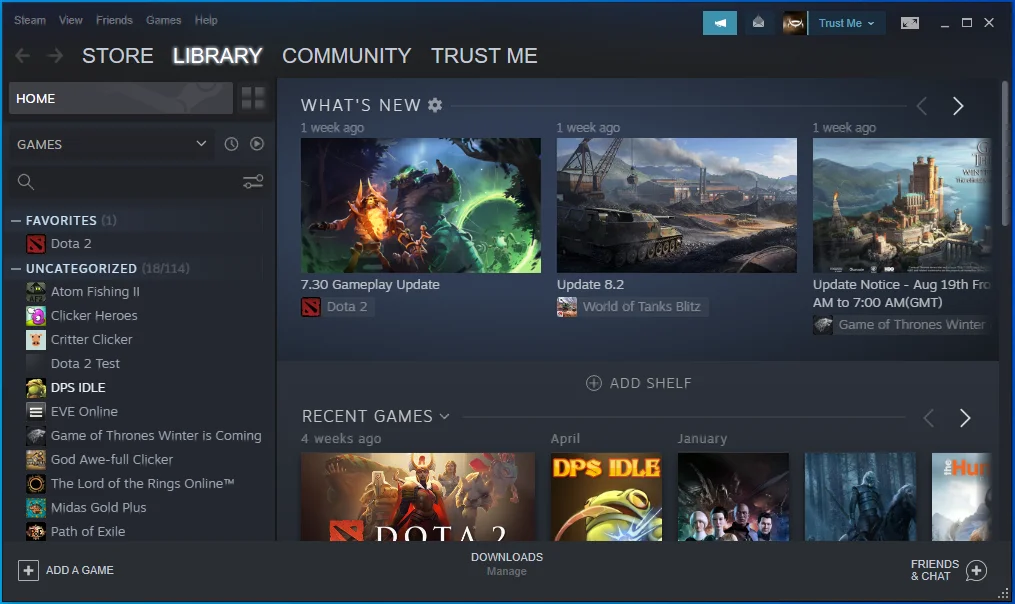Open Update Notice - Aug 19th news title
1015x604 pixels.
(902, 293)
